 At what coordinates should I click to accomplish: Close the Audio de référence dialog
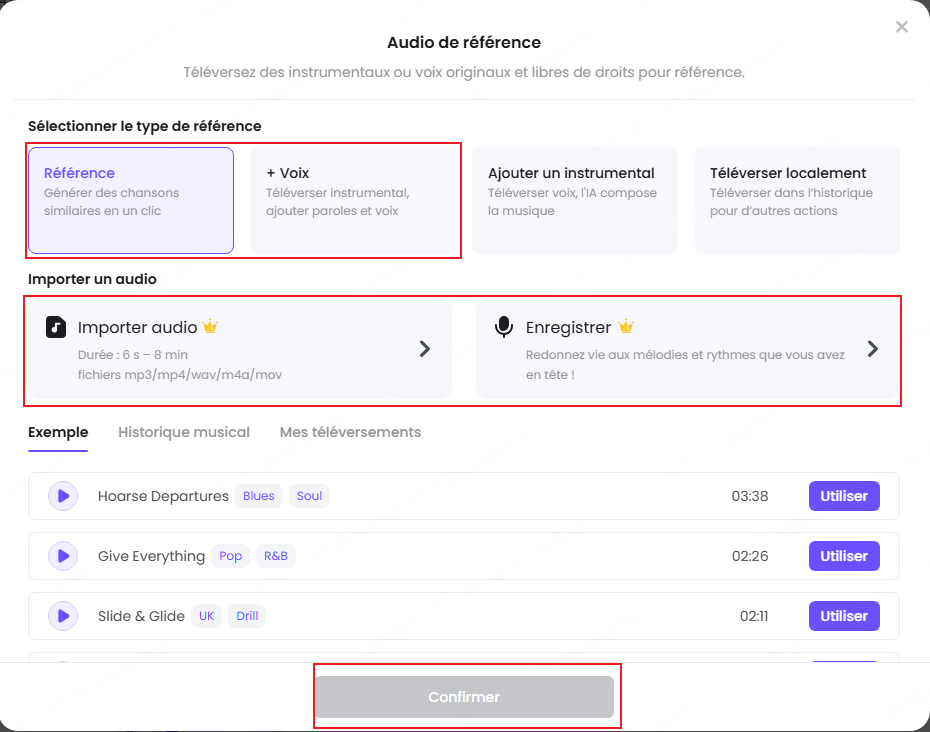[901, 27]
